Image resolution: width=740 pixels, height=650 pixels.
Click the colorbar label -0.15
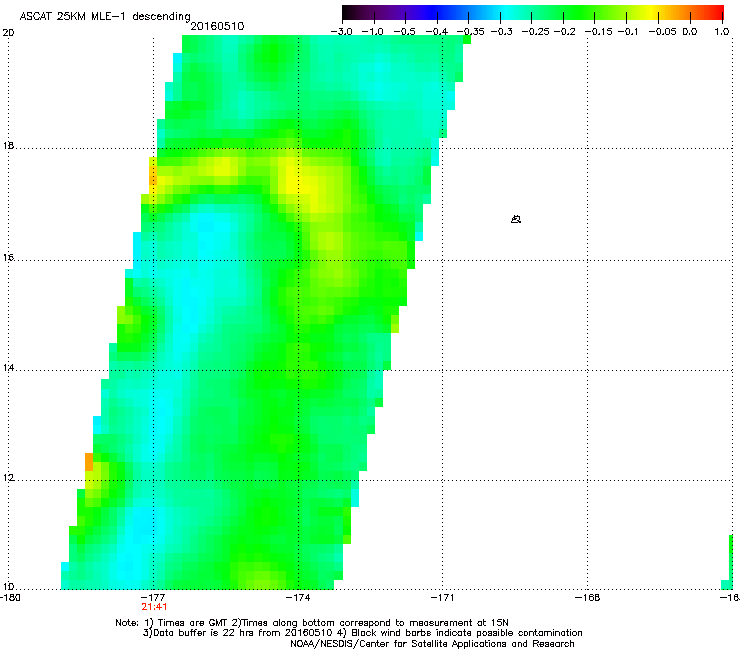pyautogui.click(x=598, y=32)
